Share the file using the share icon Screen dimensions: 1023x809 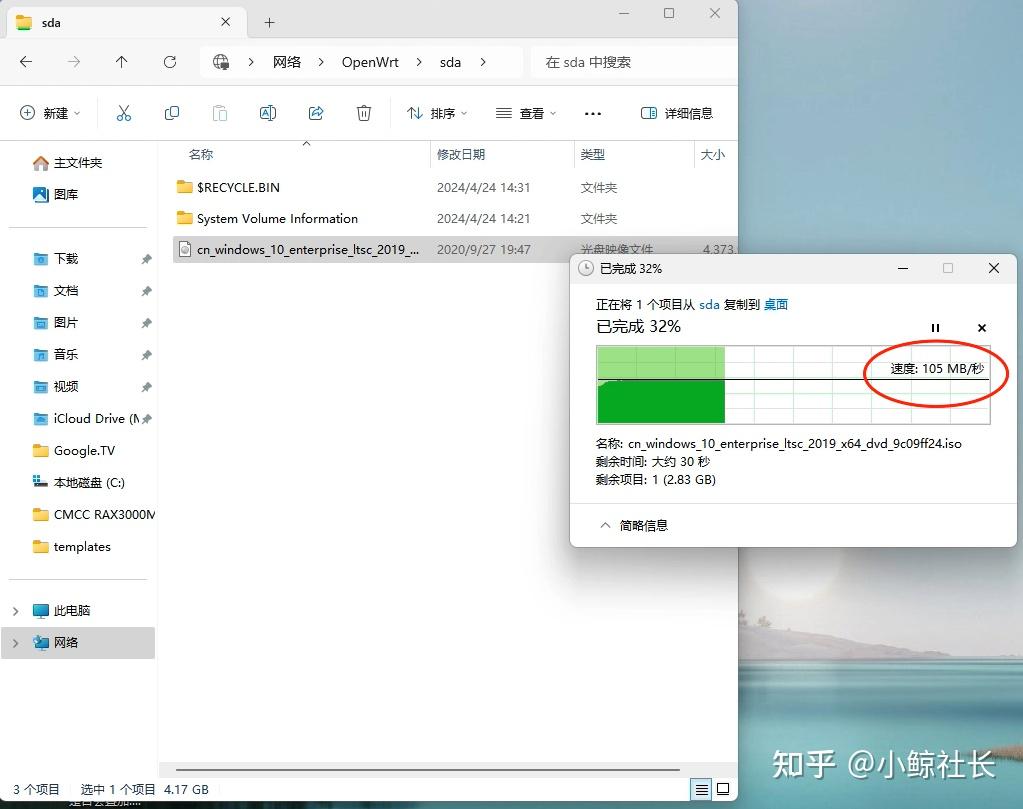[316, 112]
